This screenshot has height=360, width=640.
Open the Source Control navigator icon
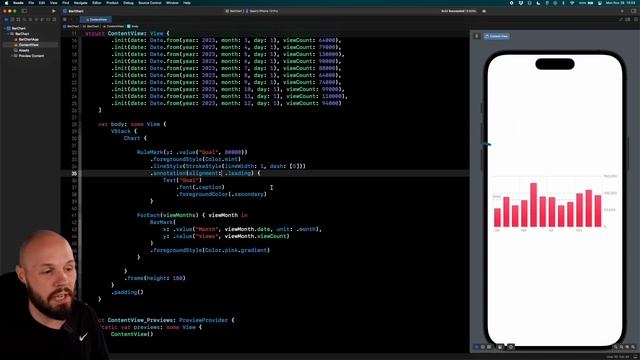click(12, 19)
